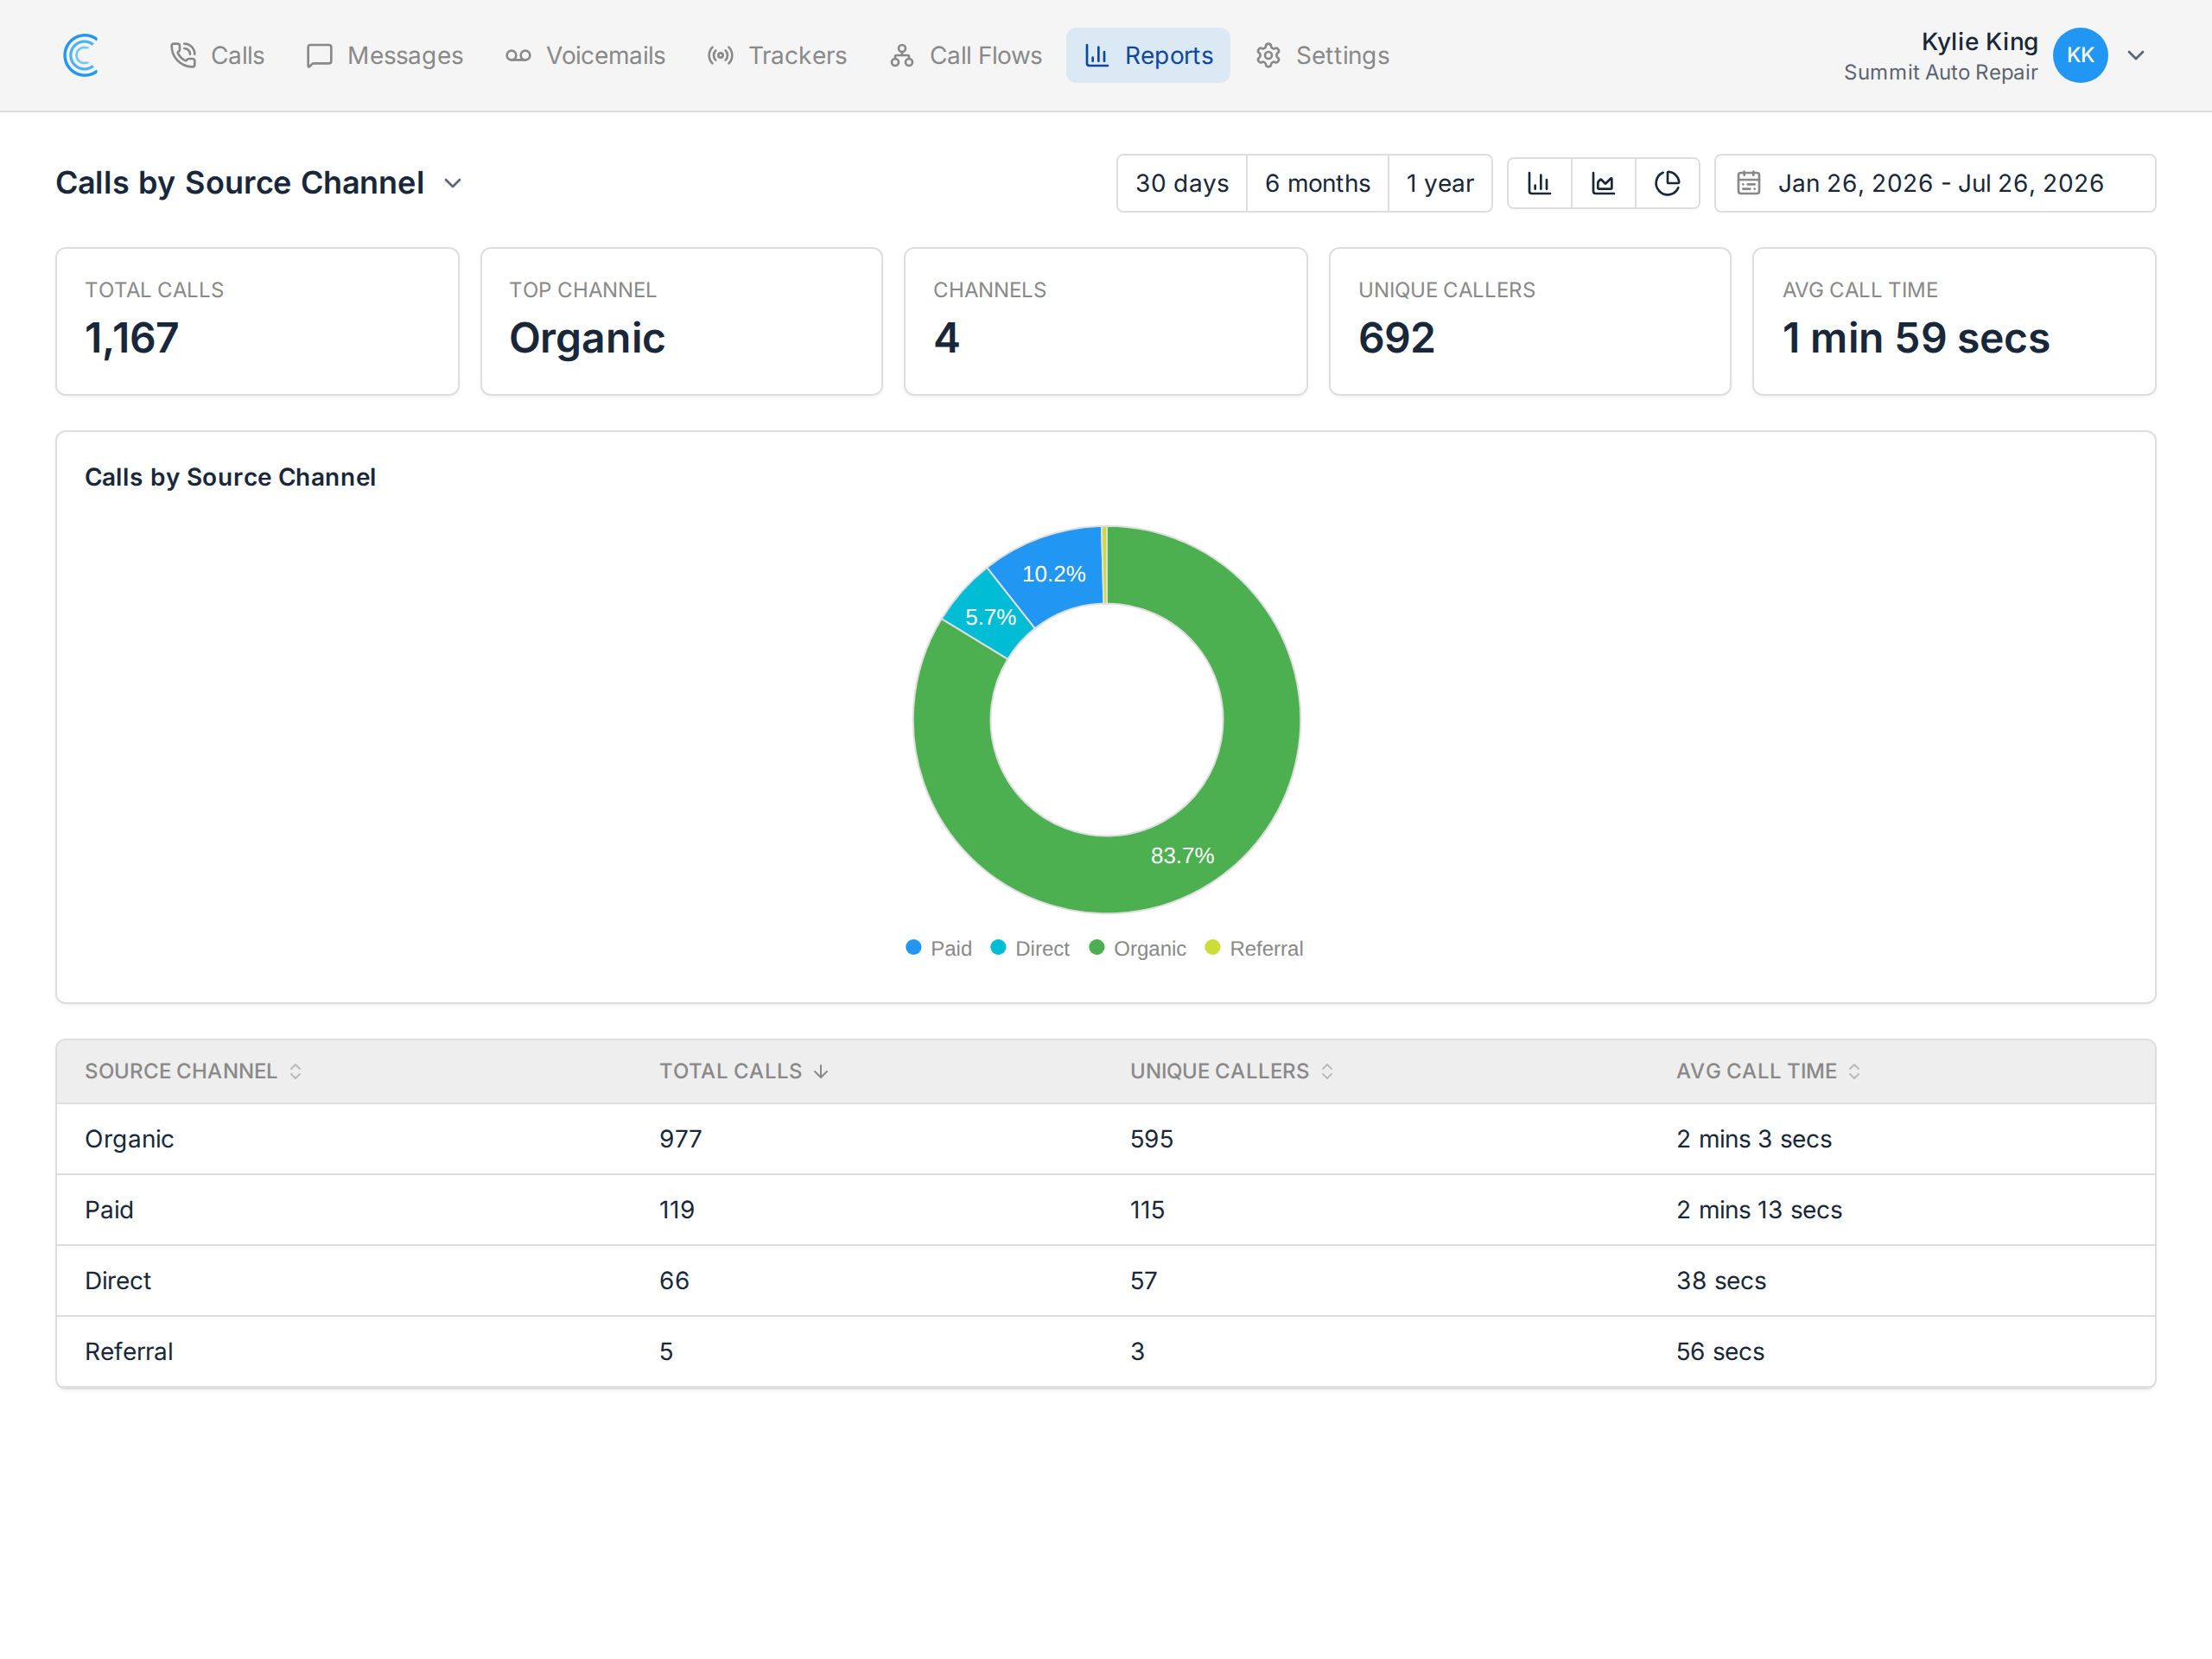Click the KK user avatar
The width and height of the screenshot is (2212, 1659).
(2080, 55)
